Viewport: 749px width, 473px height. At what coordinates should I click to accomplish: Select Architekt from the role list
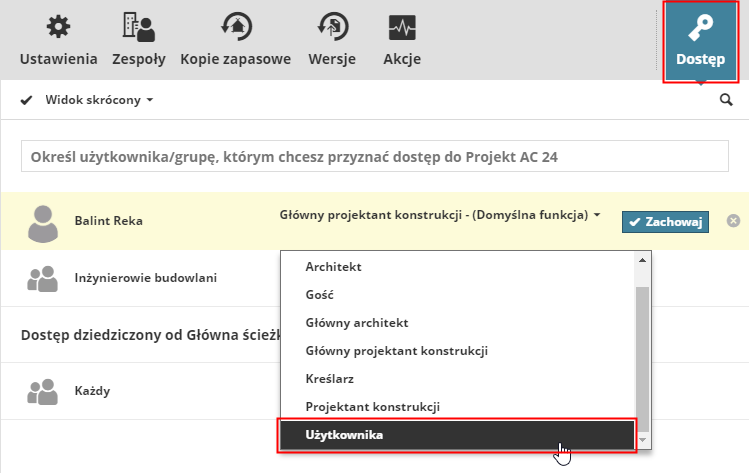[333, 267]
